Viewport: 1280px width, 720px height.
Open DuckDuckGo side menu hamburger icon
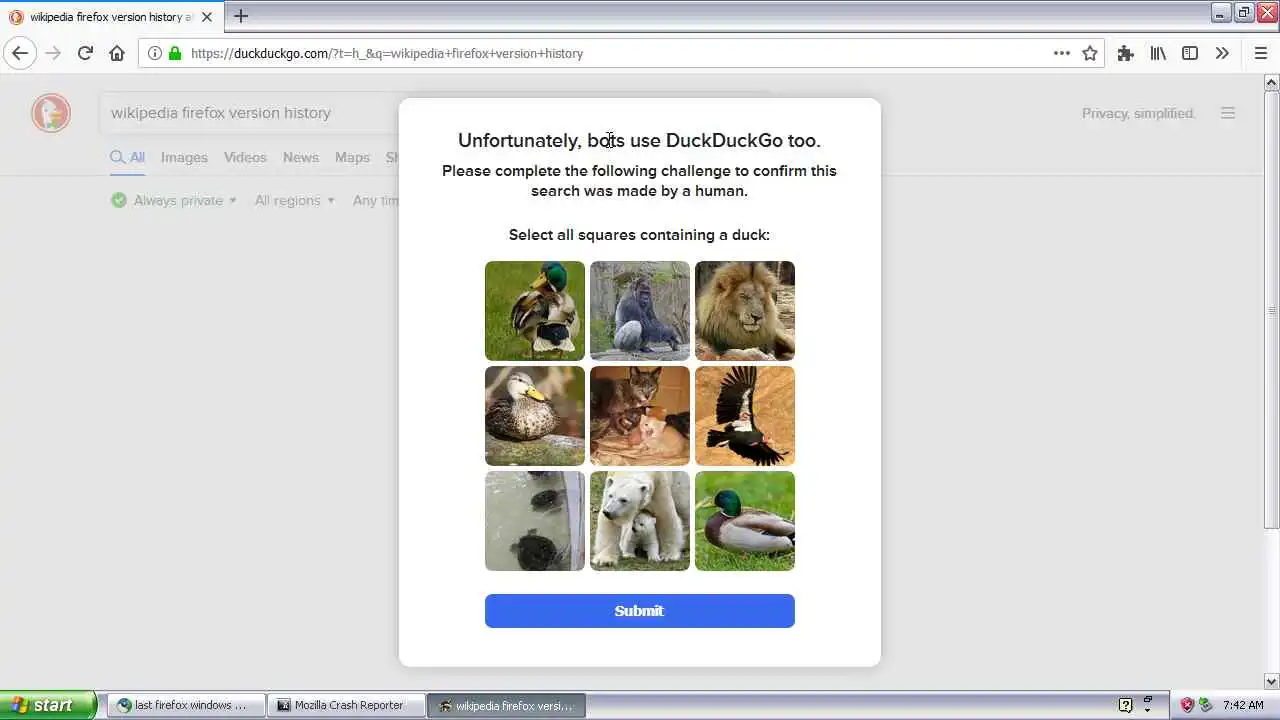(1228, 113)
